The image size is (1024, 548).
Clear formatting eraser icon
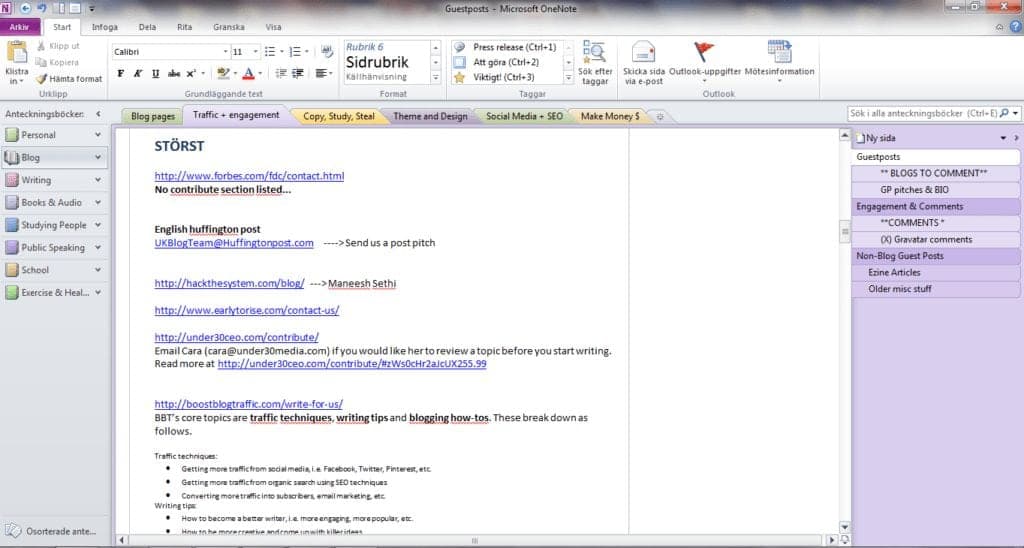coord(327,52)
